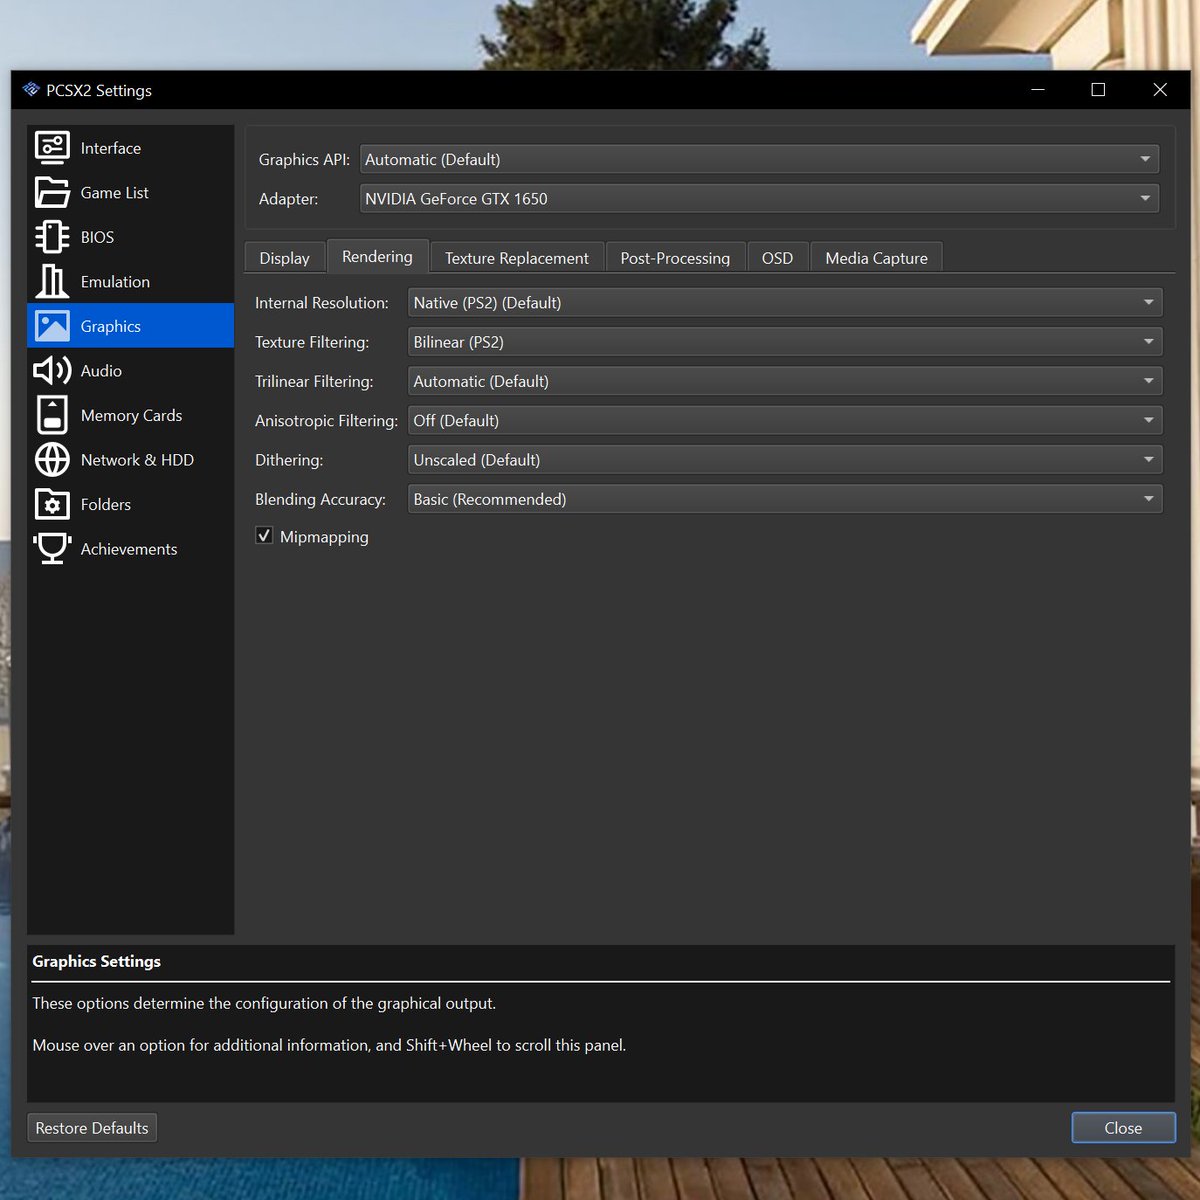This screenshot has width=1200, height=1200.
Task: Click the Folders gear-folder icon
Action: (x=52, y=504)
